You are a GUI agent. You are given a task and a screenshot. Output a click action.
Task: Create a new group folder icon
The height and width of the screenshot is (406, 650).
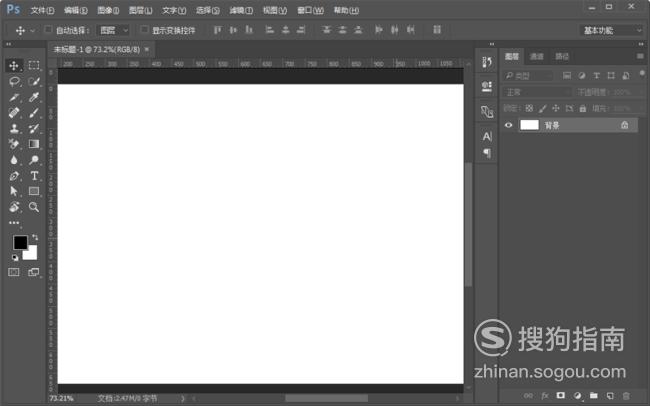[594, 396]
